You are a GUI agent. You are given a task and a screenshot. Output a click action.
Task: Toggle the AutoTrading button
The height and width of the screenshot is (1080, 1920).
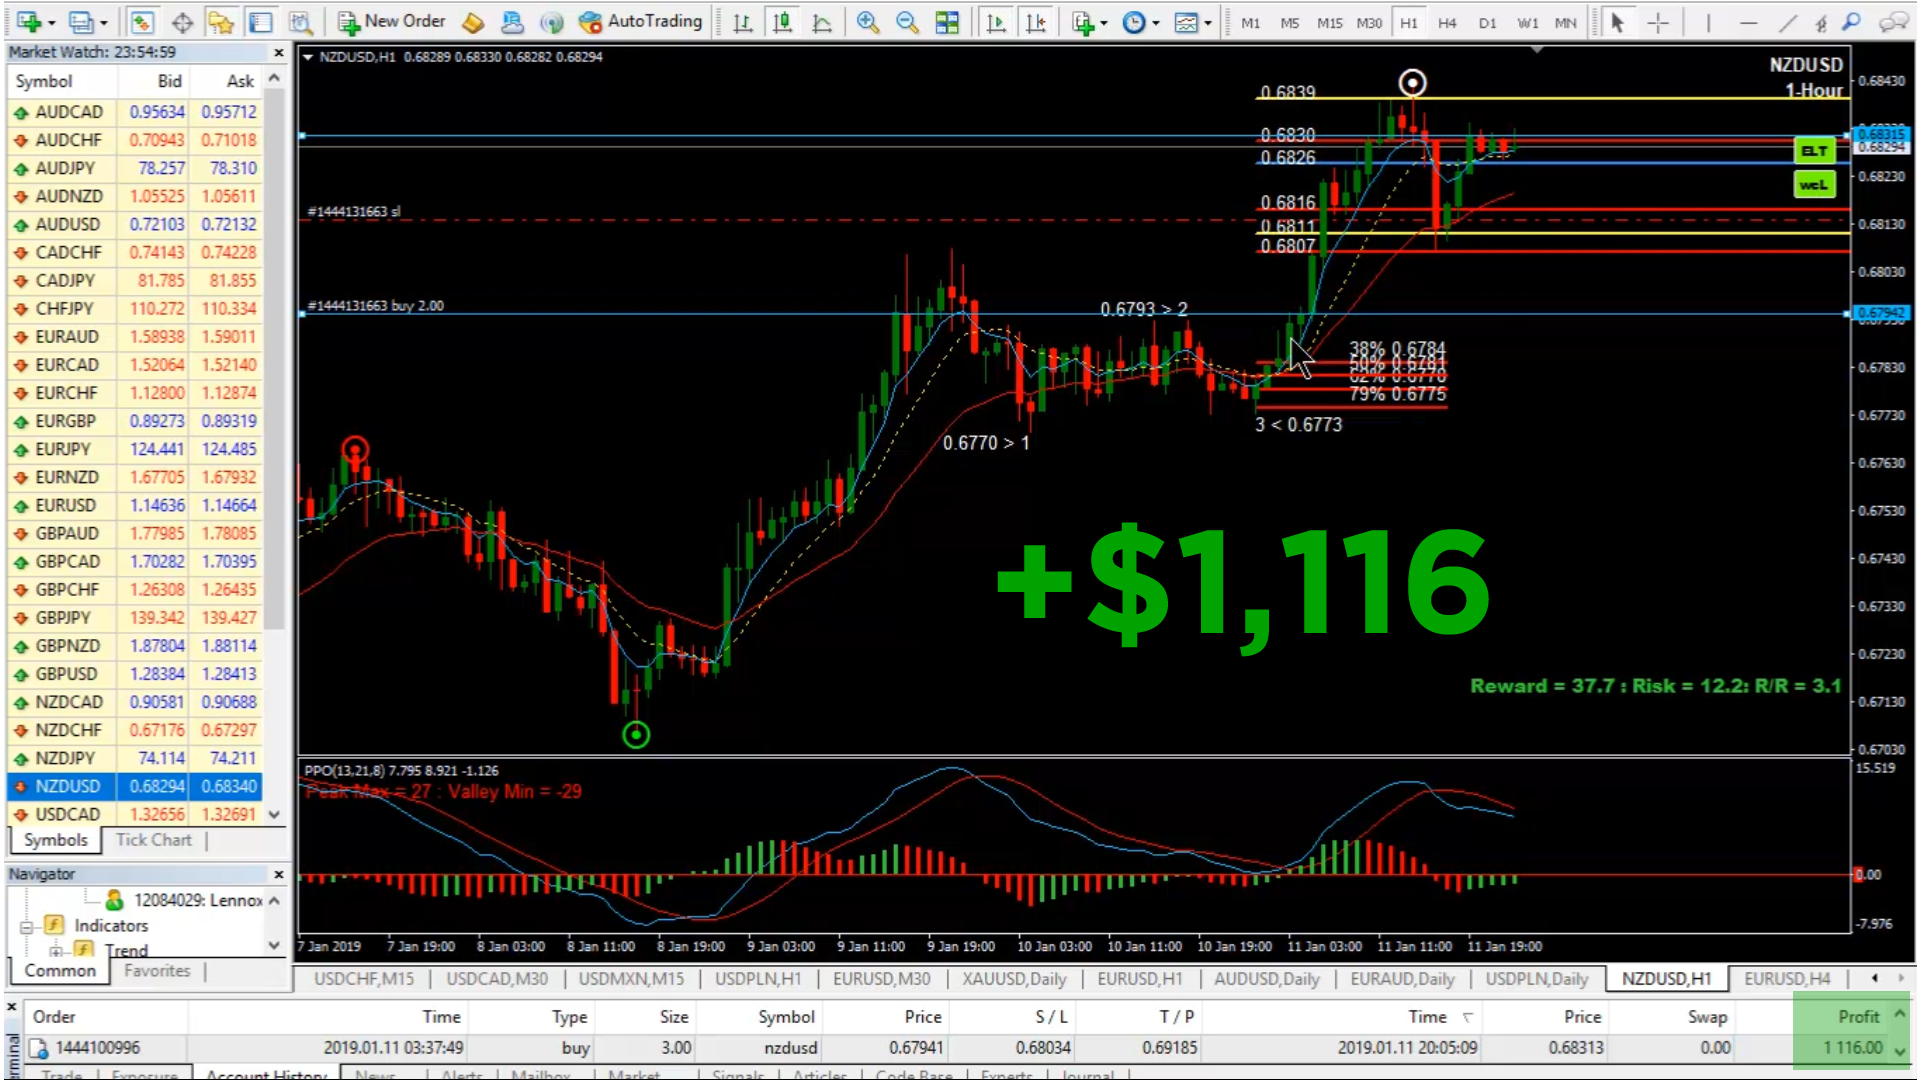[641, 21]
